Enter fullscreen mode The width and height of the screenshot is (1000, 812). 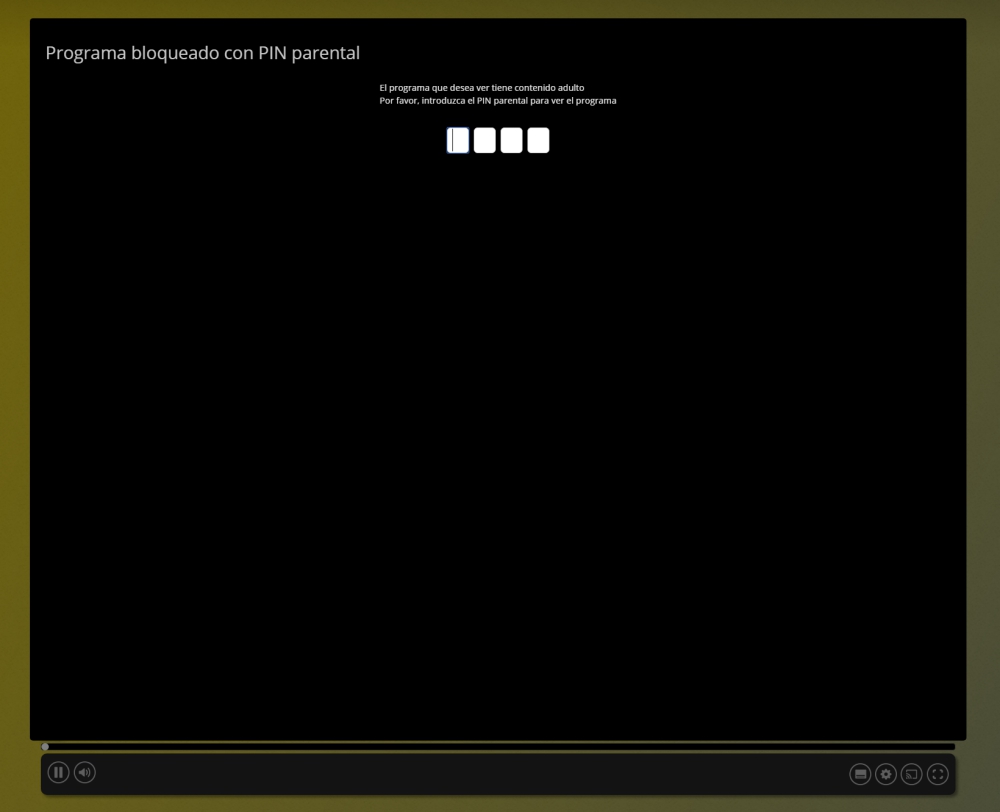point(937,774)
